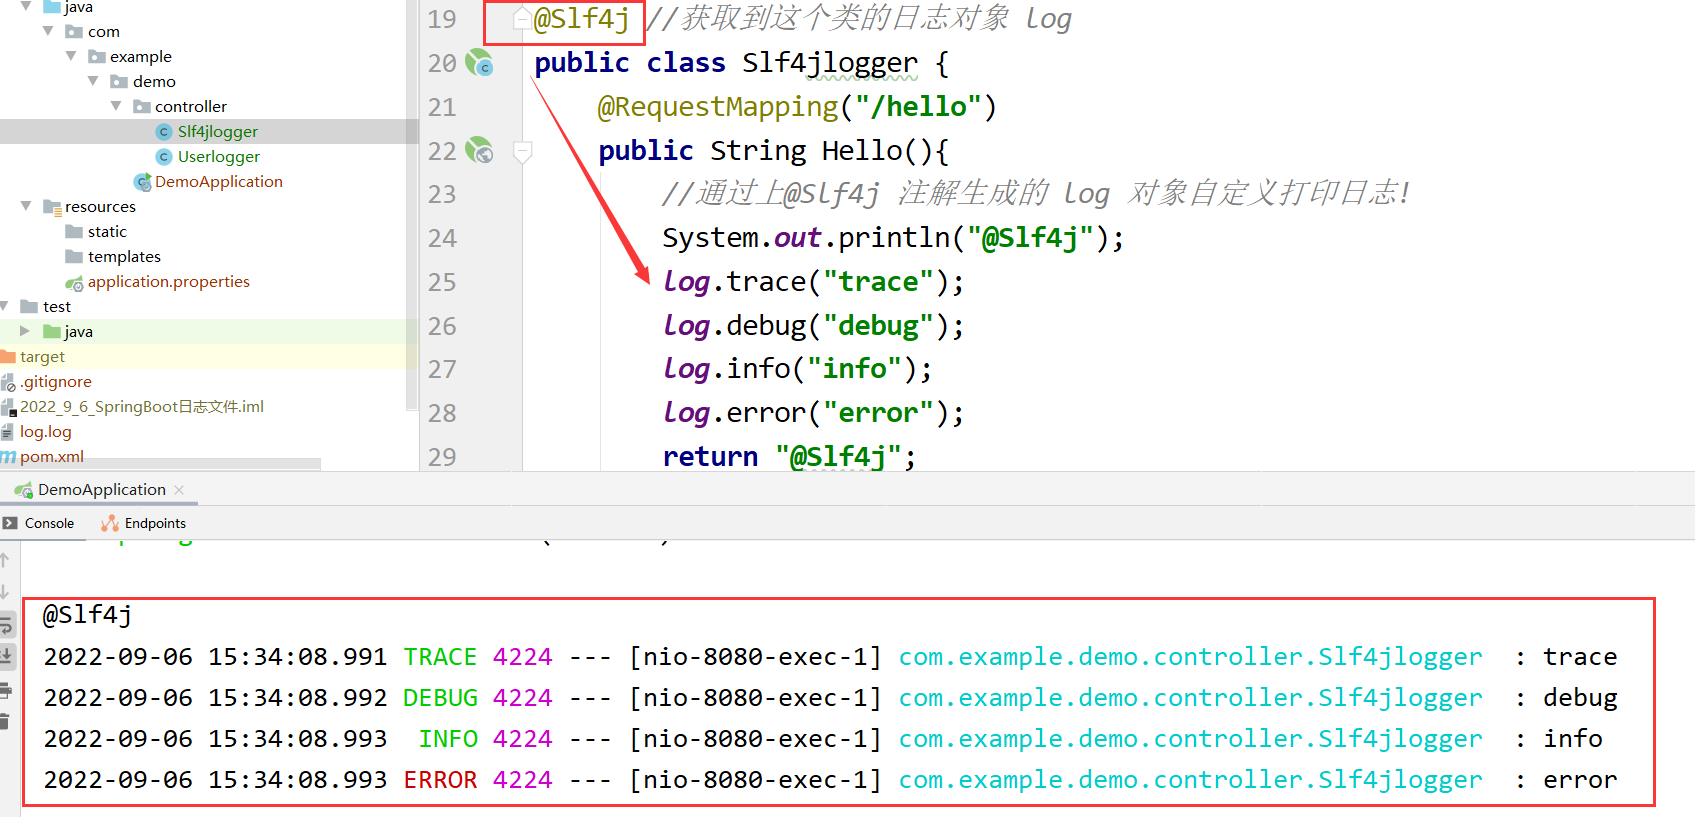The height and width of the screenshot is (817, 1695).
Task: Click the .gitignore file icon
Action: click(8, 382)
